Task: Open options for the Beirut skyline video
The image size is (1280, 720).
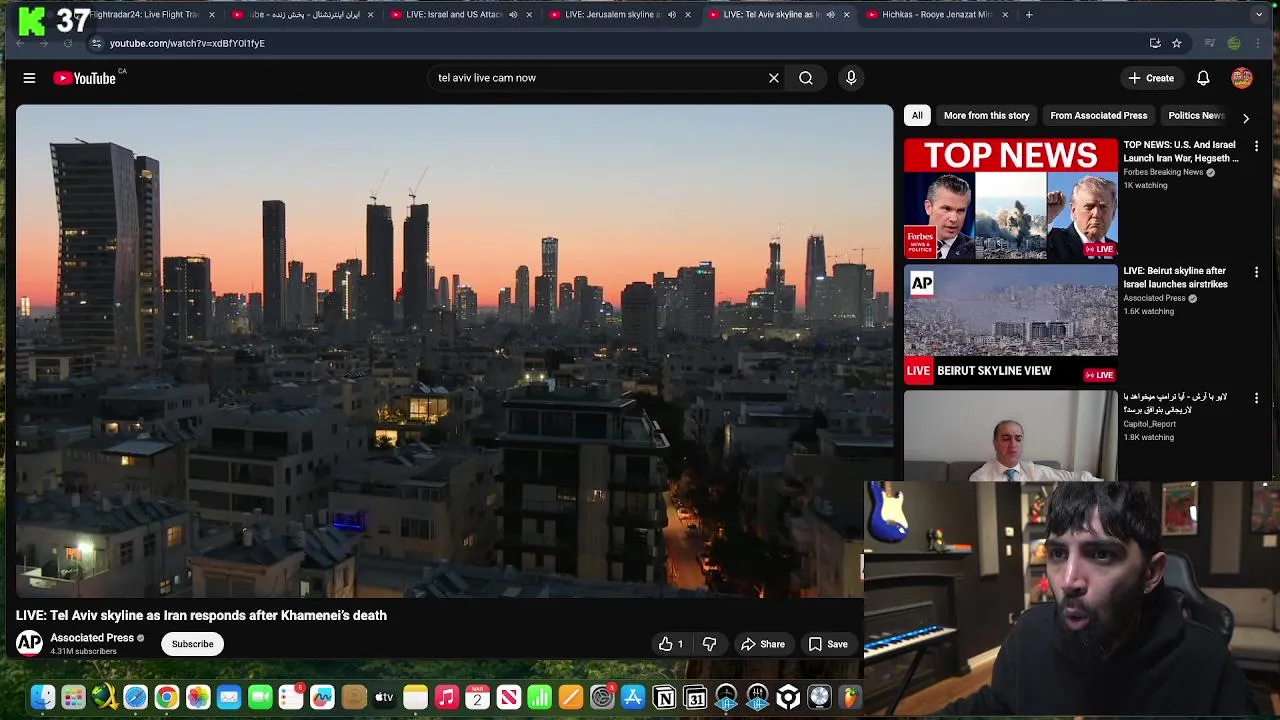Action: click(x=1256, y=272)
